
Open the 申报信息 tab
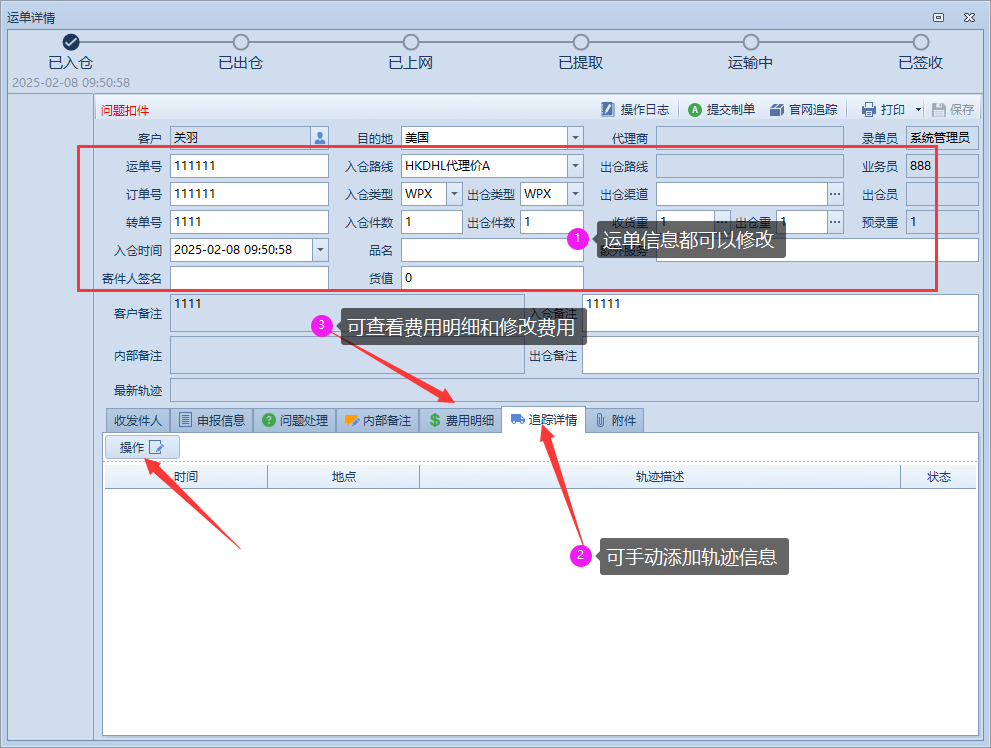212,421
